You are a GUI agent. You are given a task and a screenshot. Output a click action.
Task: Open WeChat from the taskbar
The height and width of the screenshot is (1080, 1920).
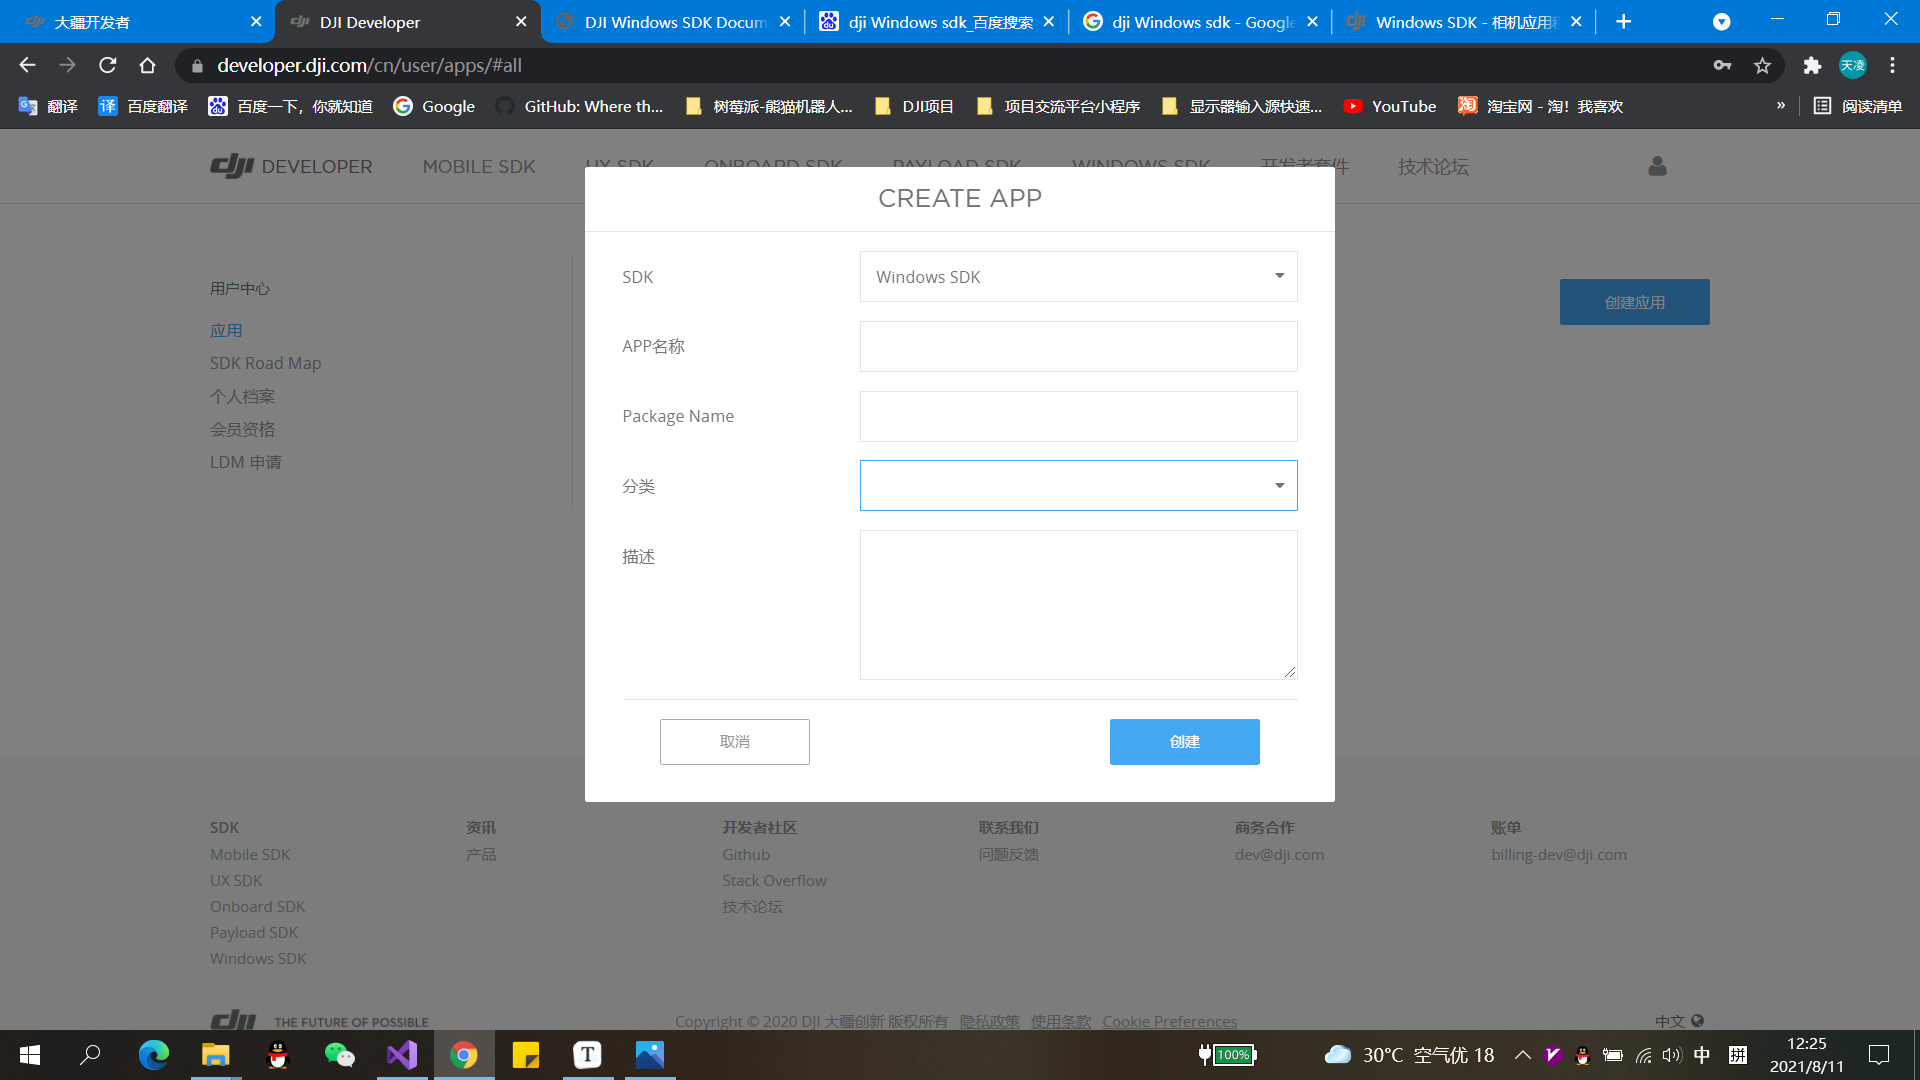(x=340, y=1055)
